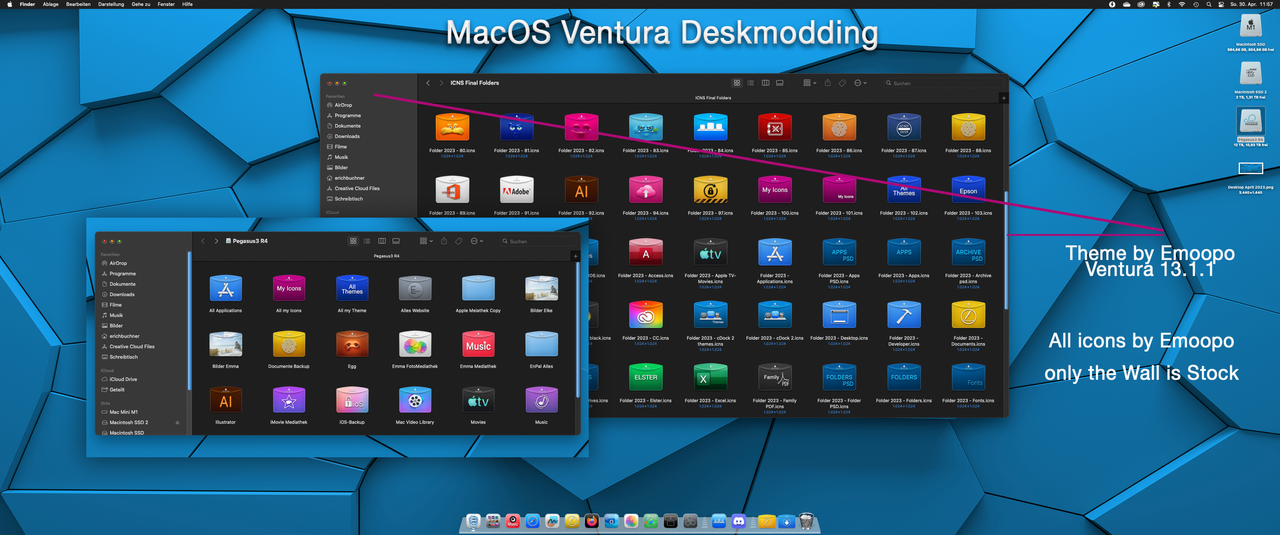Open All Applications folder in Pegasus3 R4
Screen dimensions: 1280x535
(226, 288)
